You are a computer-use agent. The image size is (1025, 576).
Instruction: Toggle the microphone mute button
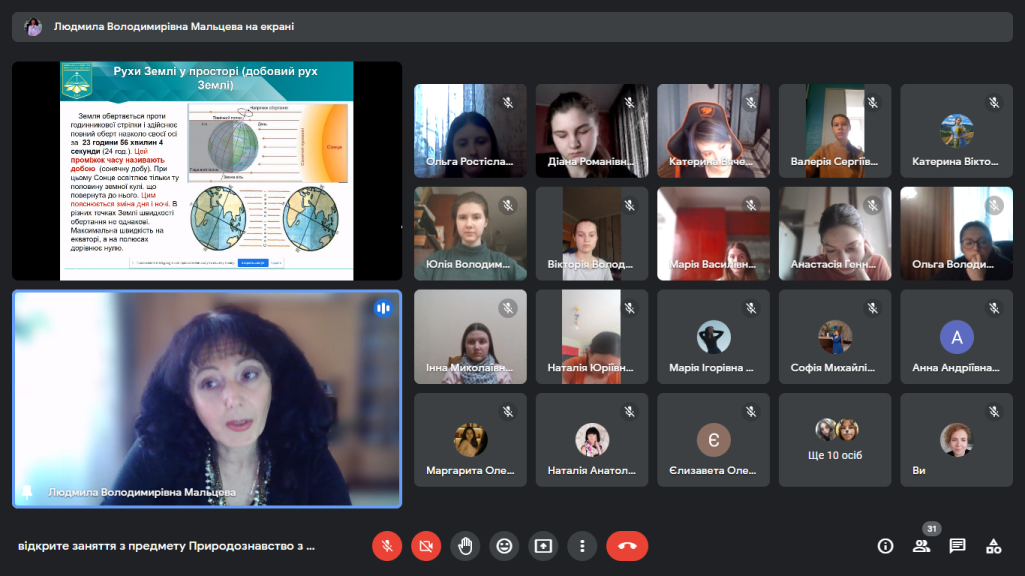click(387, 546)
